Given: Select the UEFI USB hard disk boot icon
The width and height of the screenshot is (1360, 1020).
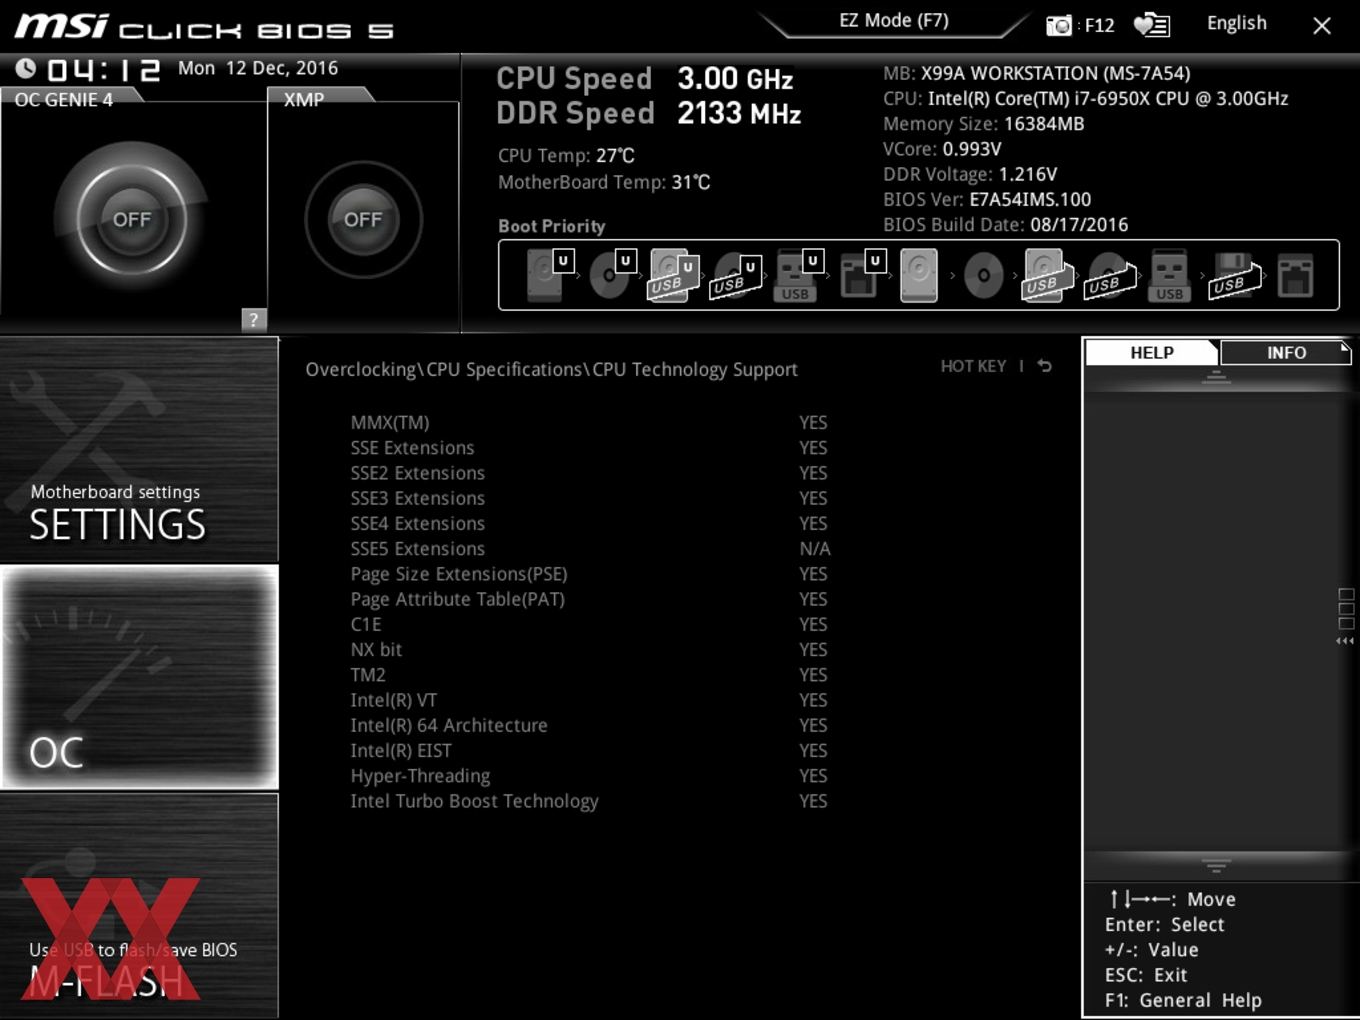Looking at the screenshot, I should tap(673, 275).
